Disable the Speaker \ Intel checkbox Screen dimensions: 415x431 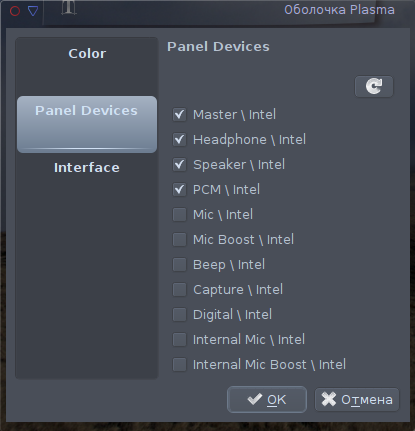click(x=179, y=165)
